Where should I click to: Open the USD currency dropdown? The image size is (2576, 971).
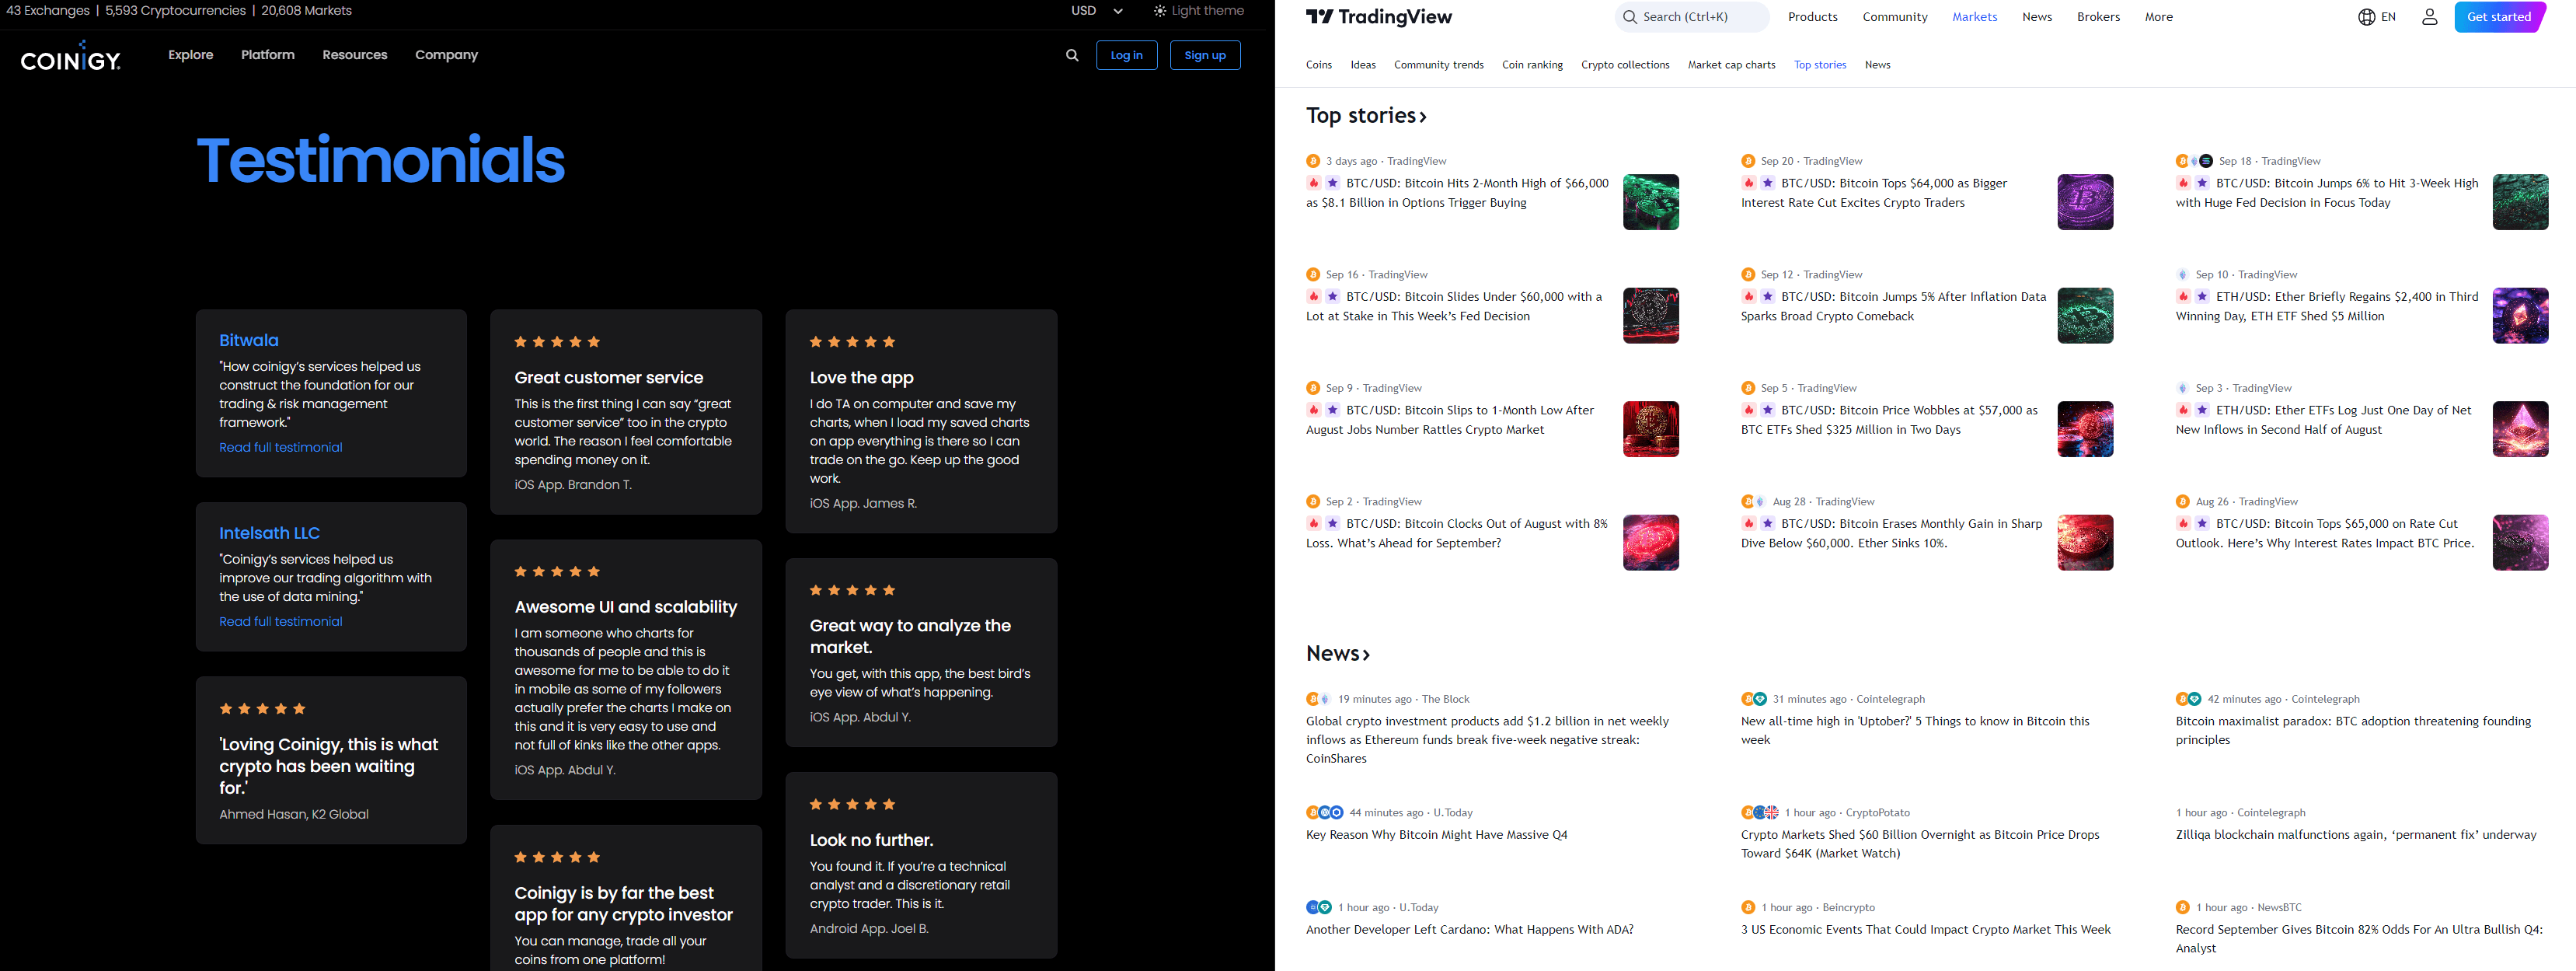point(1097,11)
